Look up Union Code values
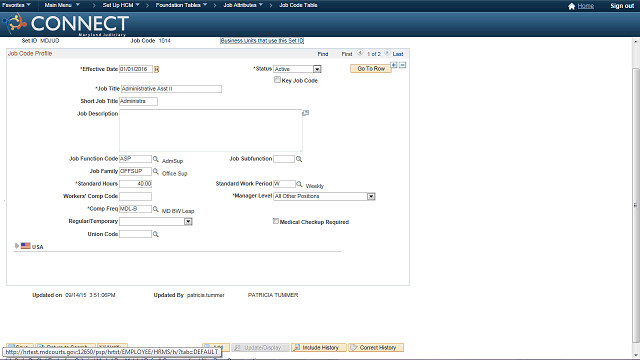 pyautogui.click(x=156, y=234)
